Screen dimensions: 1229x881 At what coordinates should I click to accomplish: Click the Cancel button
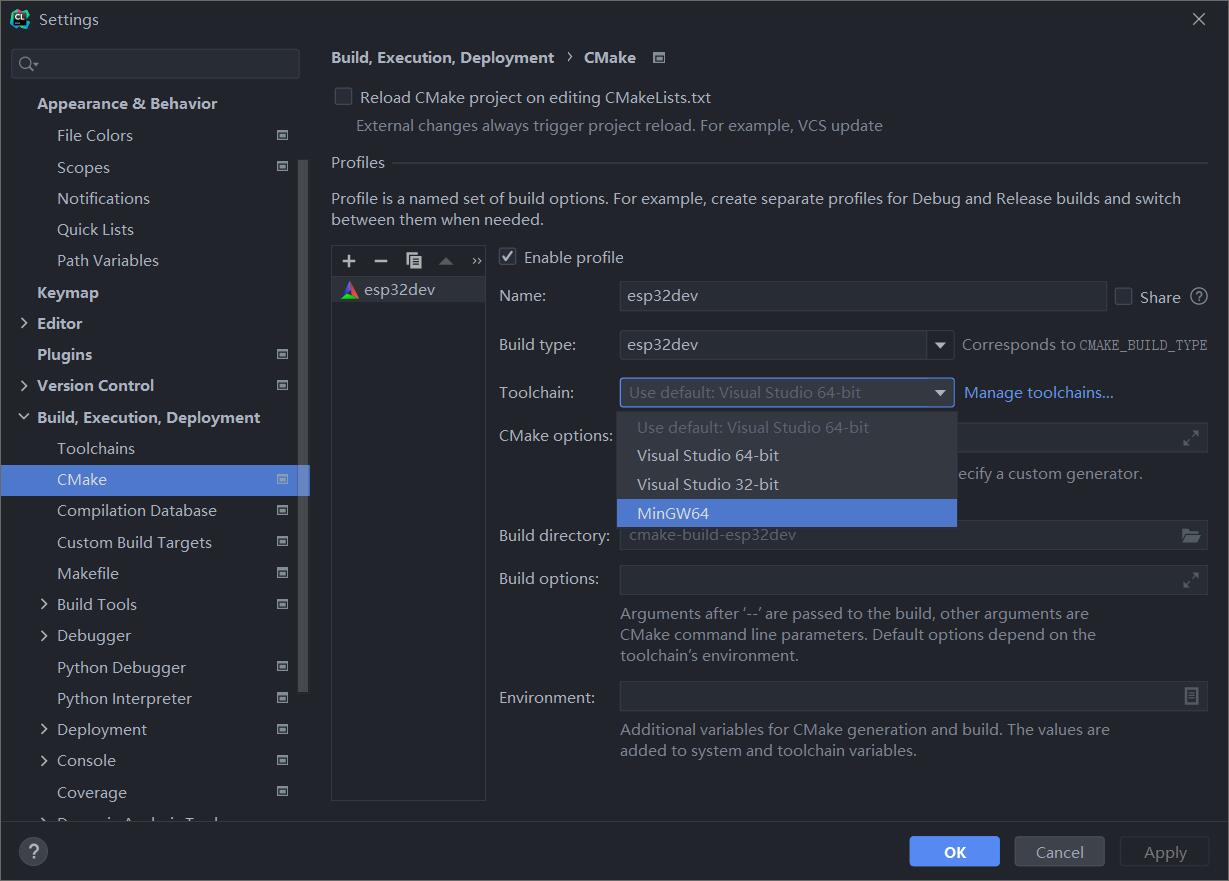click(x=1060, y=852)
